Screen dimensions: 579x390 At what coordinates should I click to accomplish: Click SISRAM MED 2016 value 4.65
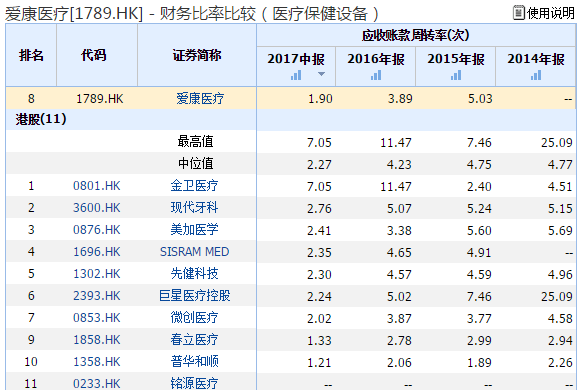tap(399, 252)
